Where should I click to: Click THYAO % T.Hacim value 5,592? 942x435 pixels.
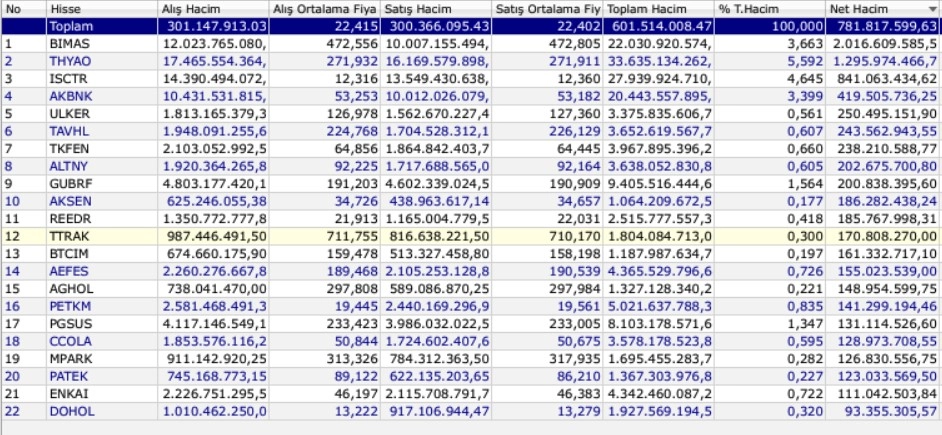pyautogui.click(x=806, y=61)
